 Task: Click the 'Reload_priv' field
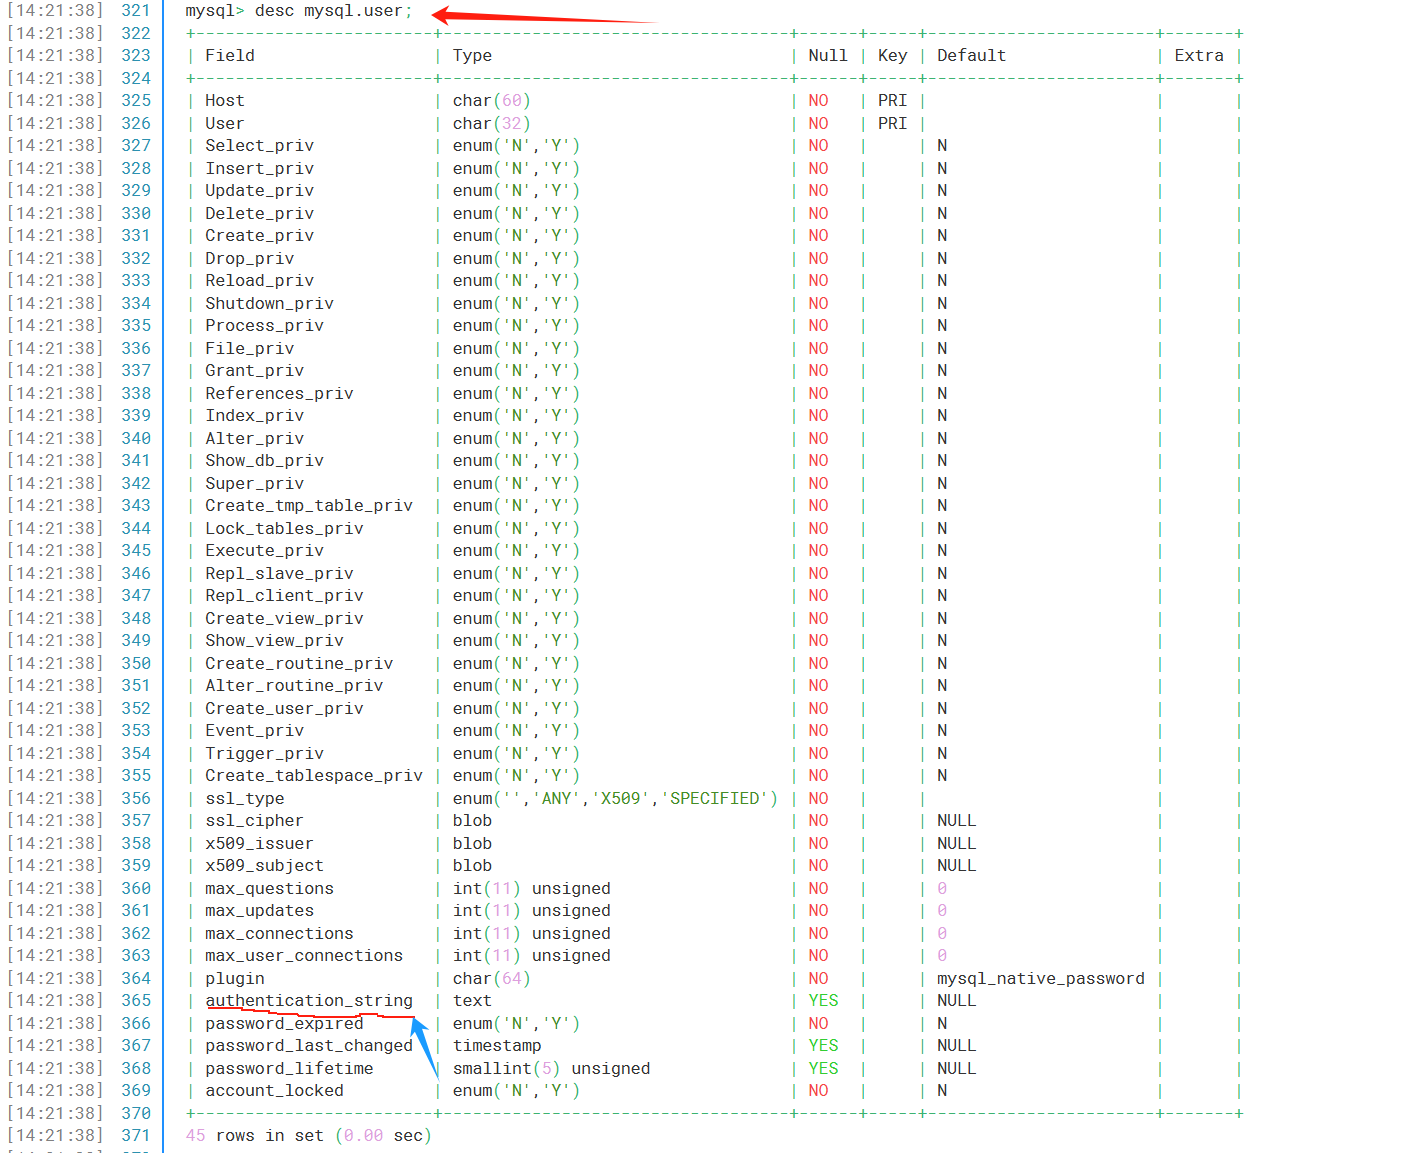[x=260, y=281]
